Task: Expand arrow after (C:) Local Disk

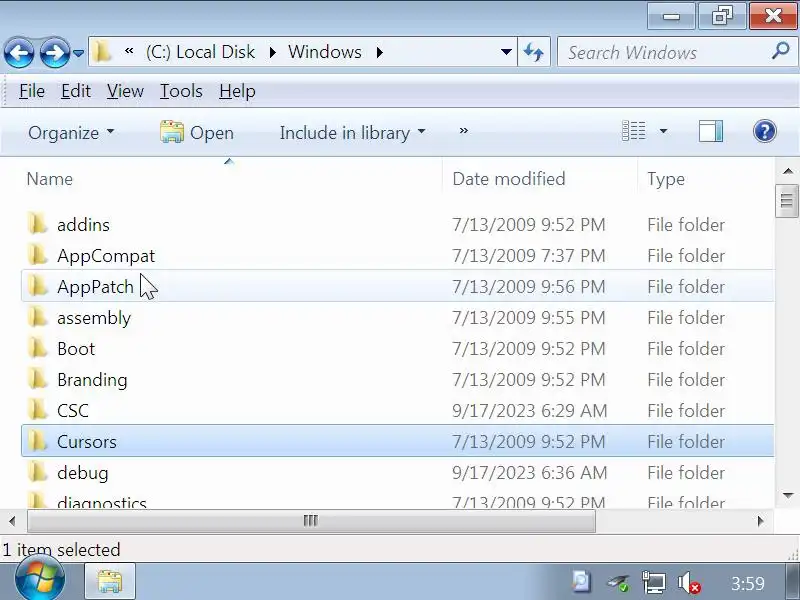Action: [272, 53]
